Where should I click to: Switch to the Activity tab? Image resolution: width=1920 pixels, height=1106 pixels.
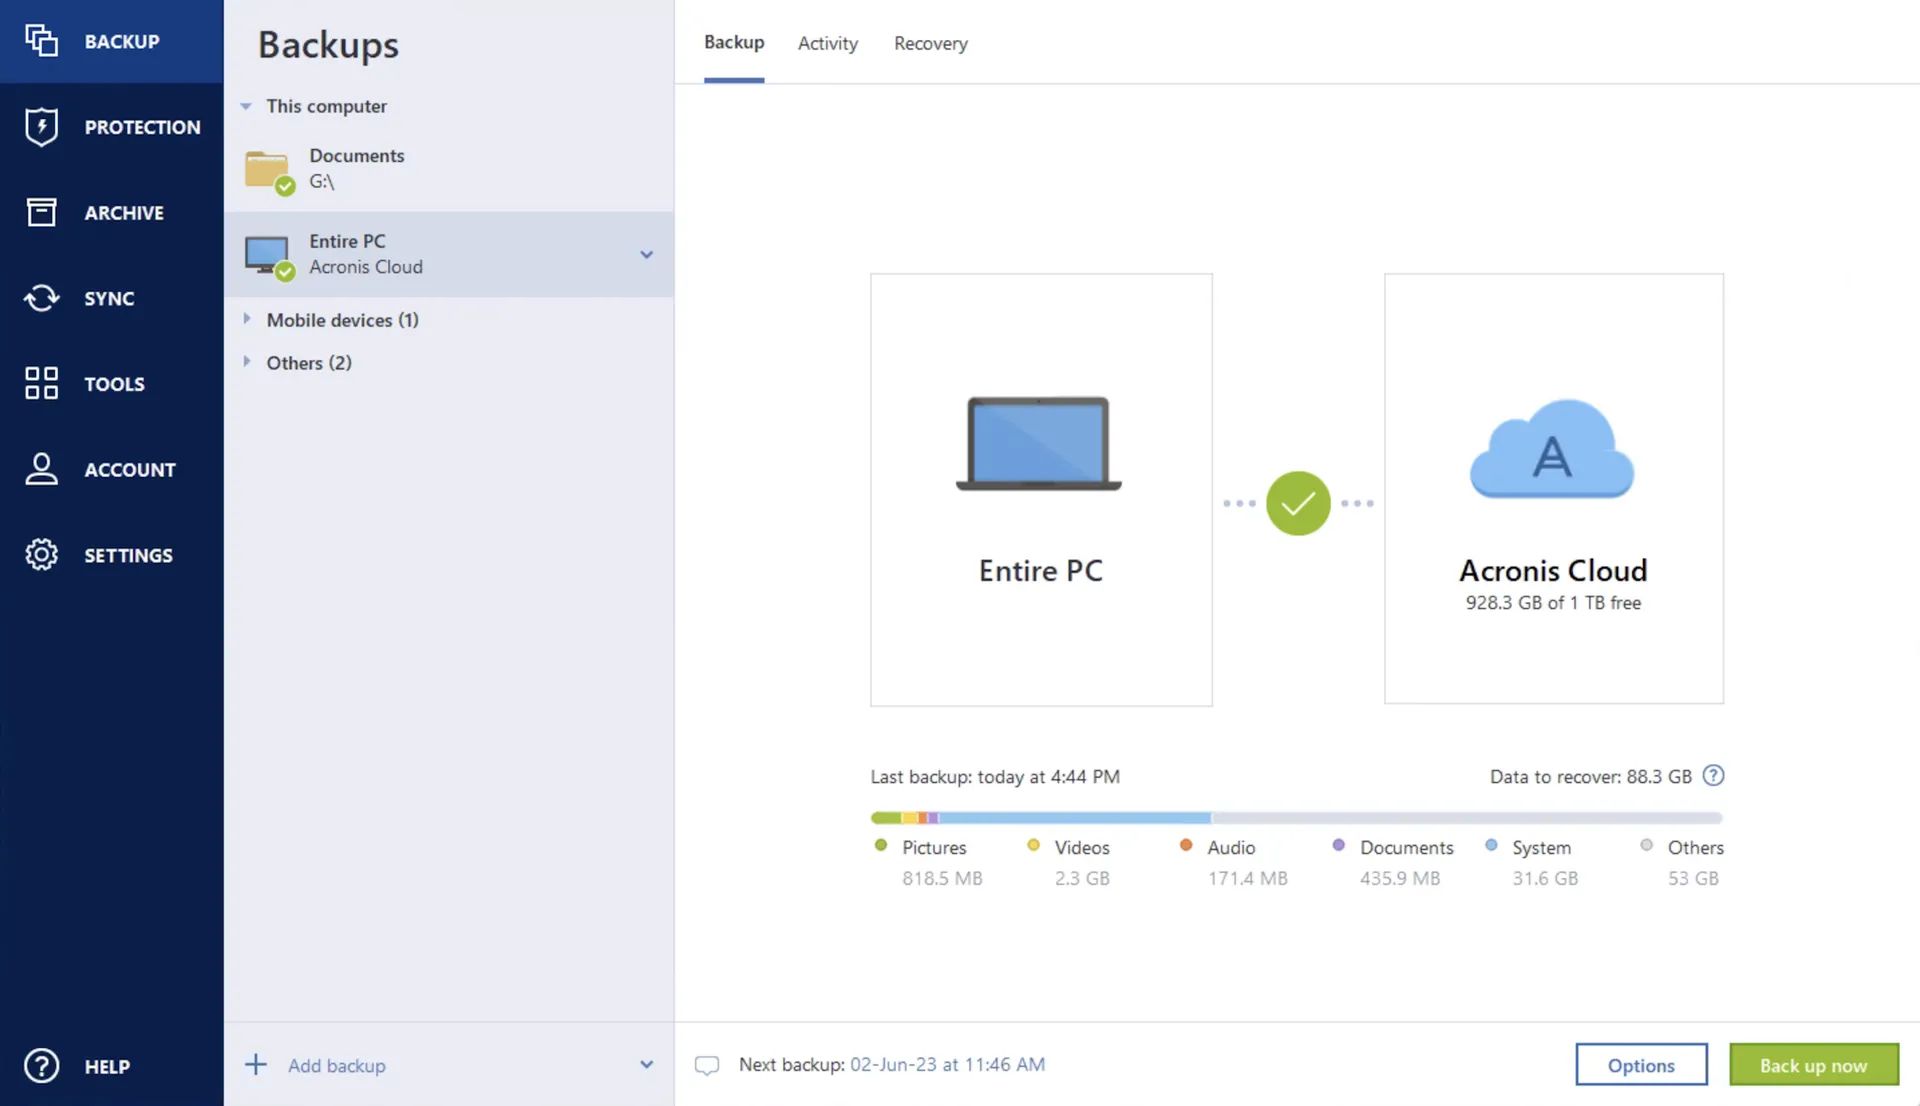pos(828,42)
